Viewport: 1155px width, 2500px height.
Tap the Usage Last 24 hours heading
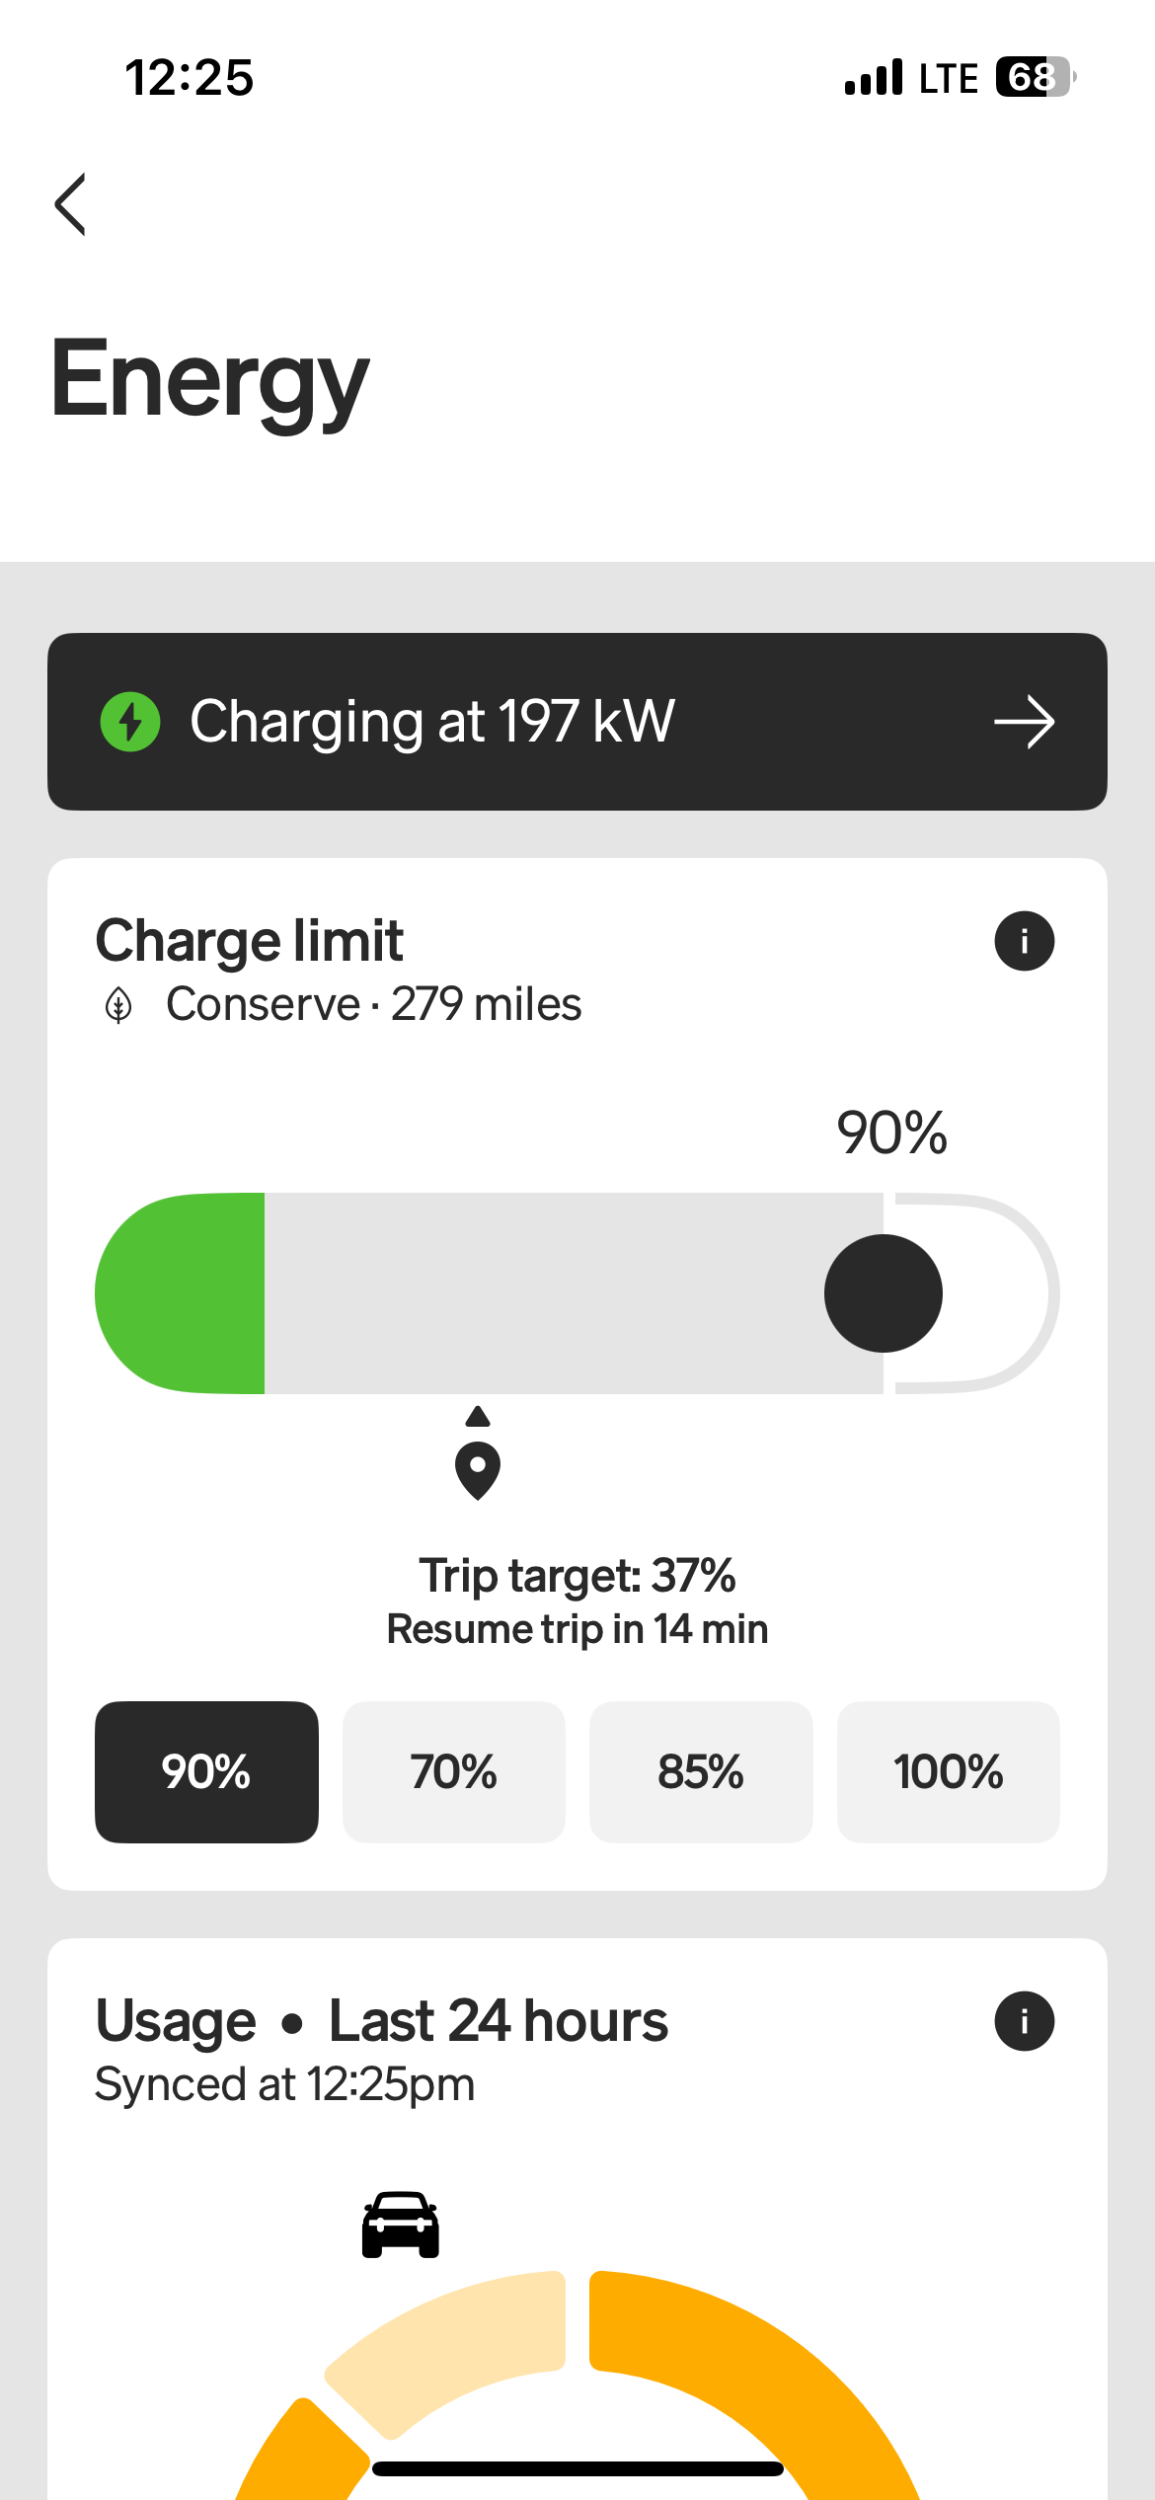click(x=381, y=2021)
